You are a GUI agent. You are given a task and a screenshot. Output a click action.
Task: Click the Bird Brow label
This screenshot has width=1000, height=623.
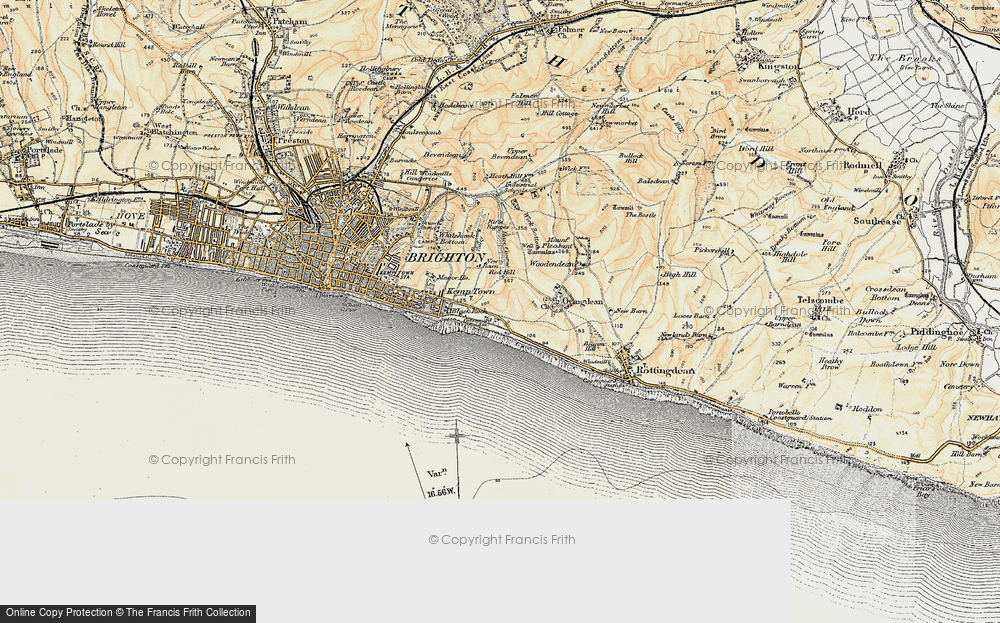click(x=719, y=133)
